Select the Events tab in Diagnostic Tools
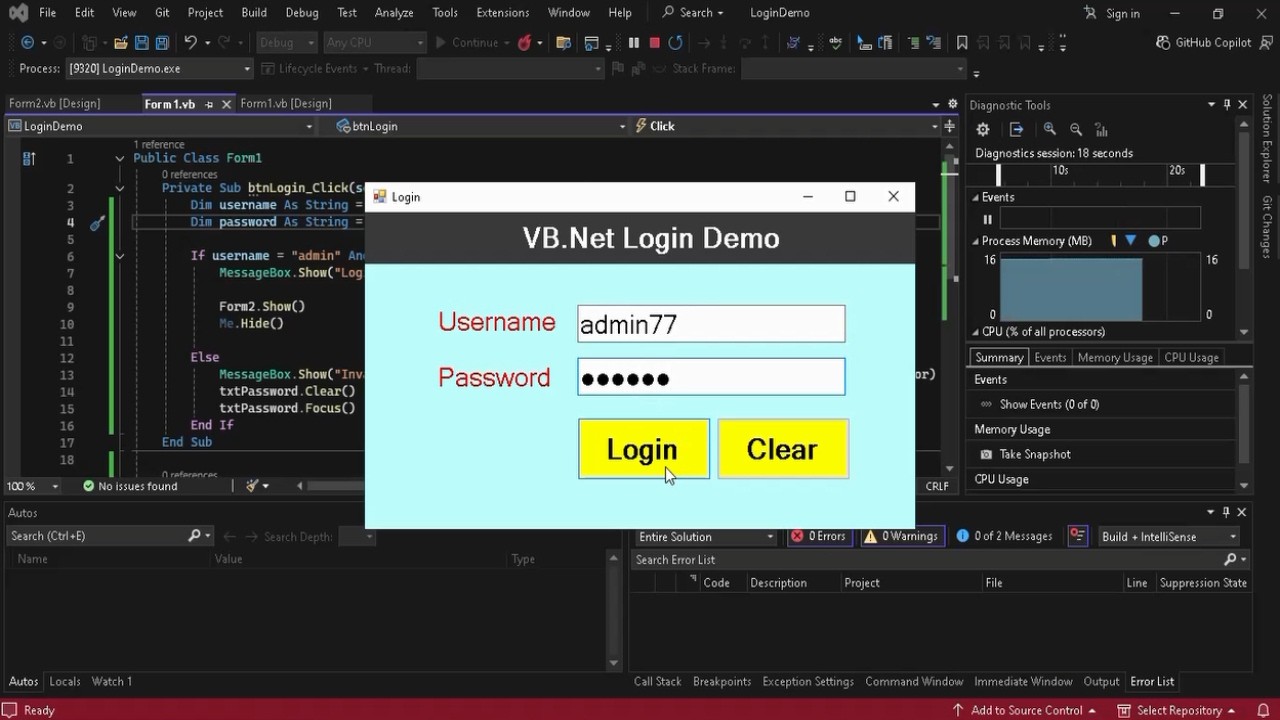The width and height of the screenshot is (1280, 720). (1050, 357)
